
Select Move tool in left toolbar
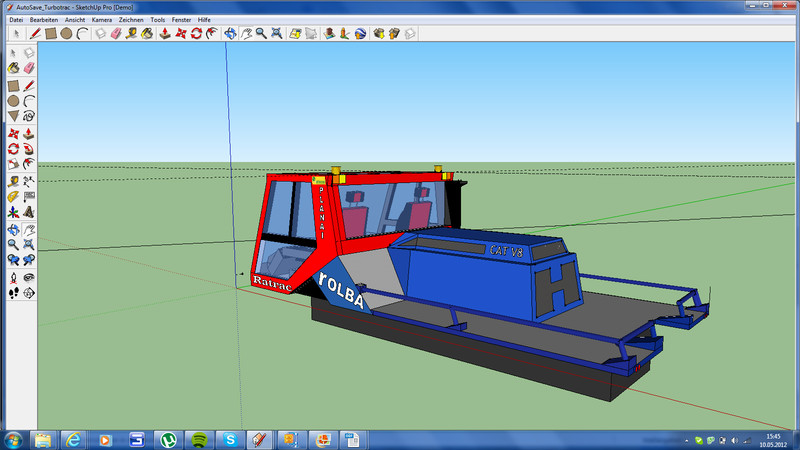(x=13, y=134)
